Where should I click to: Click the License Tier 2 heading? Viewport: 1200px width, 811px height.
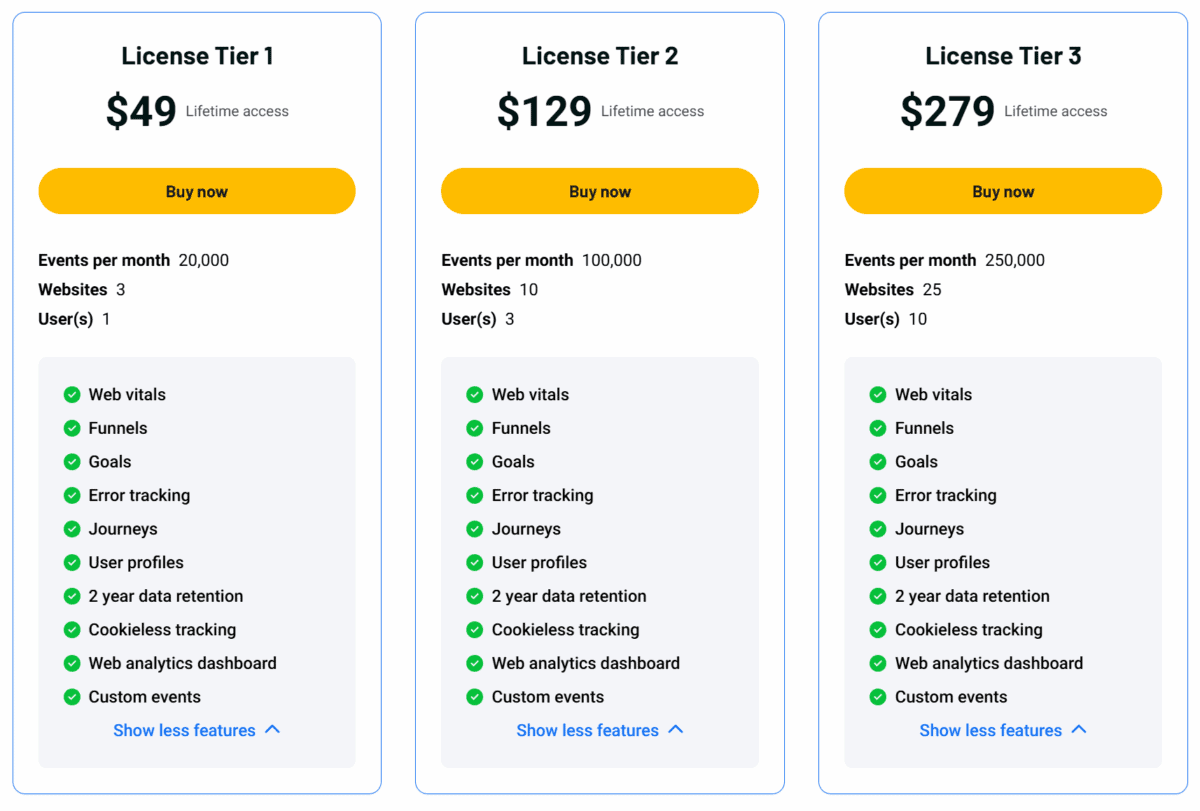pos(600,56)
